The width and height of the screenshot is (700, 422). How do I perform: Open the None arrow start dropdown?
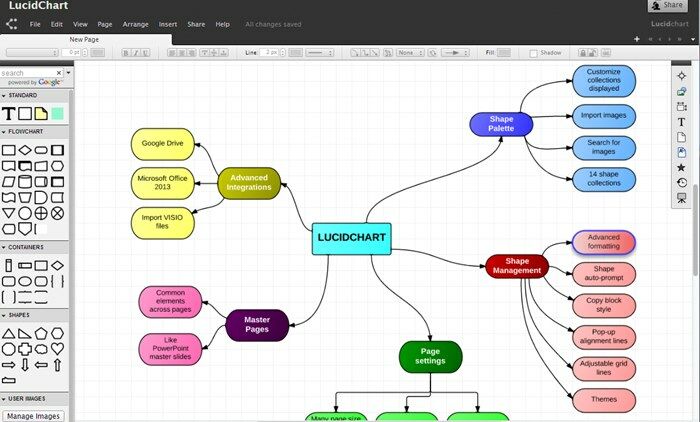tap(410, 53)
